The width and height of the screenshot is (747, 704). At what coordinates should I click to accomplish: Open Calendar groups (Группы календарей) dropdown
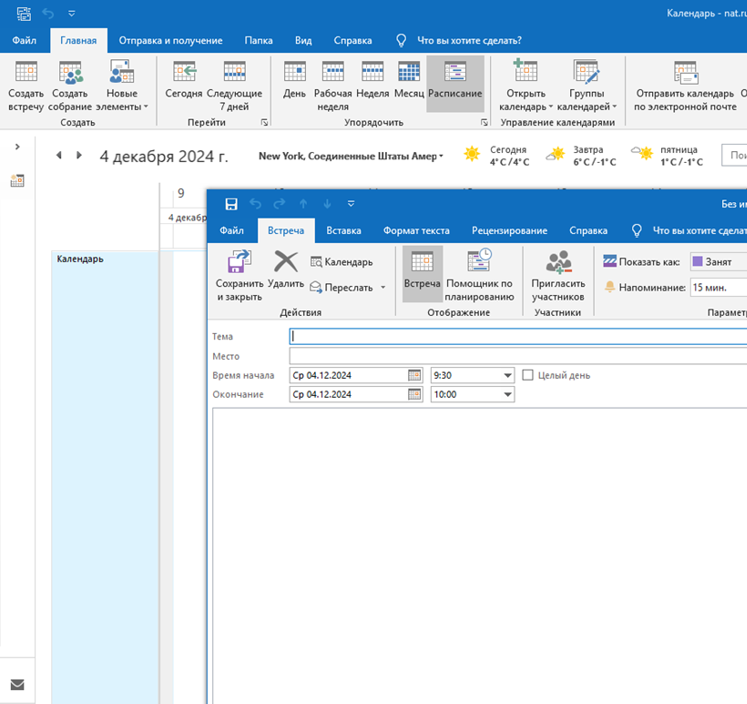586,86
